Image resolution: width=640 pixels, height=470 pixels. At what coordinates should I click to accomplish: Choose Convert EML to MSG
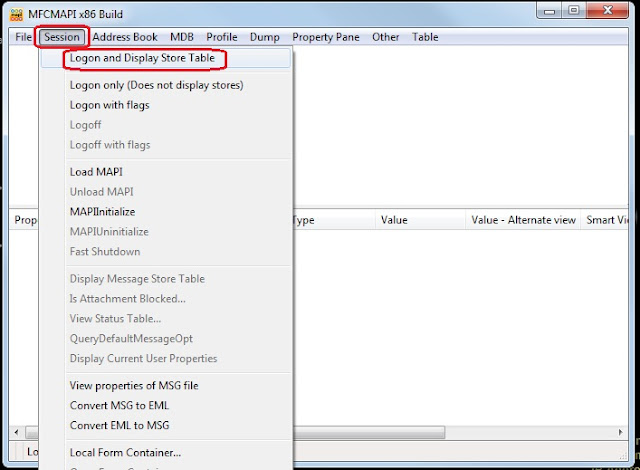[x=166, y=426]
